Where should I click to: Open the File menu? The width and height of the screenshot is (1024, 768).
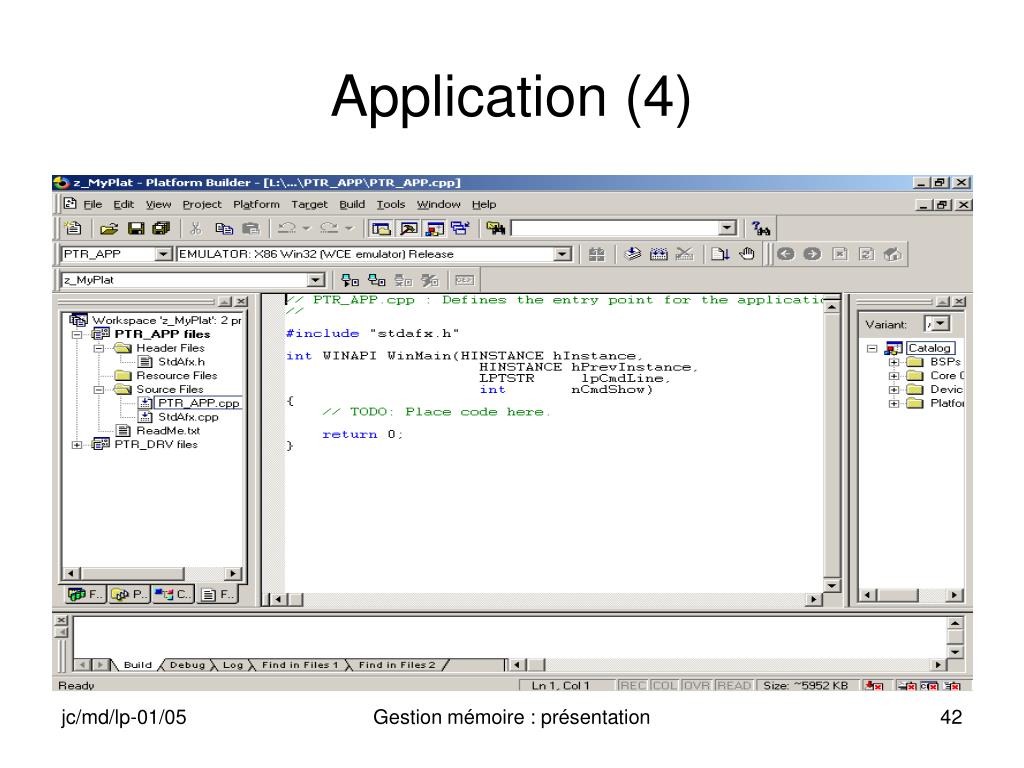pos(93,204)
